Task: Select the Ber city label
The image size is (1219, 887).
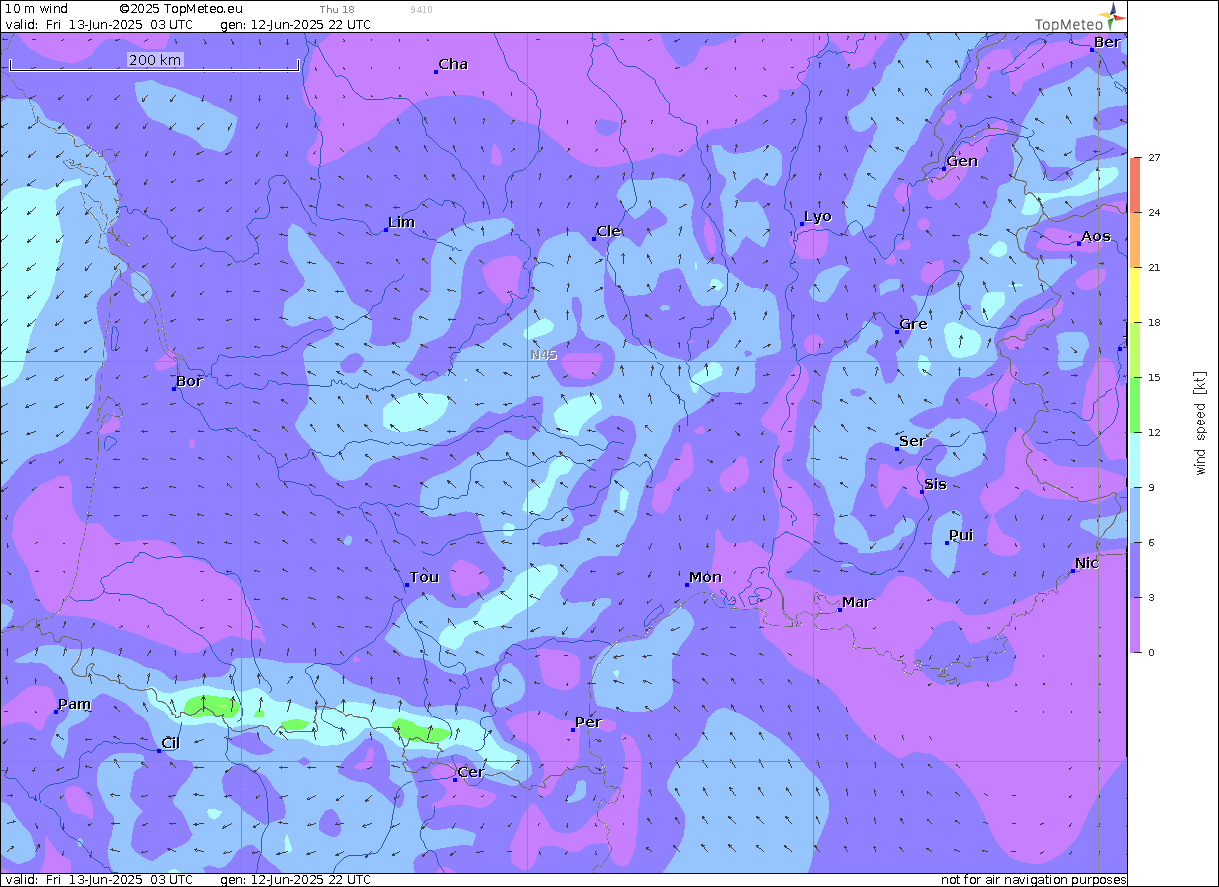Action: [1107, 42]
